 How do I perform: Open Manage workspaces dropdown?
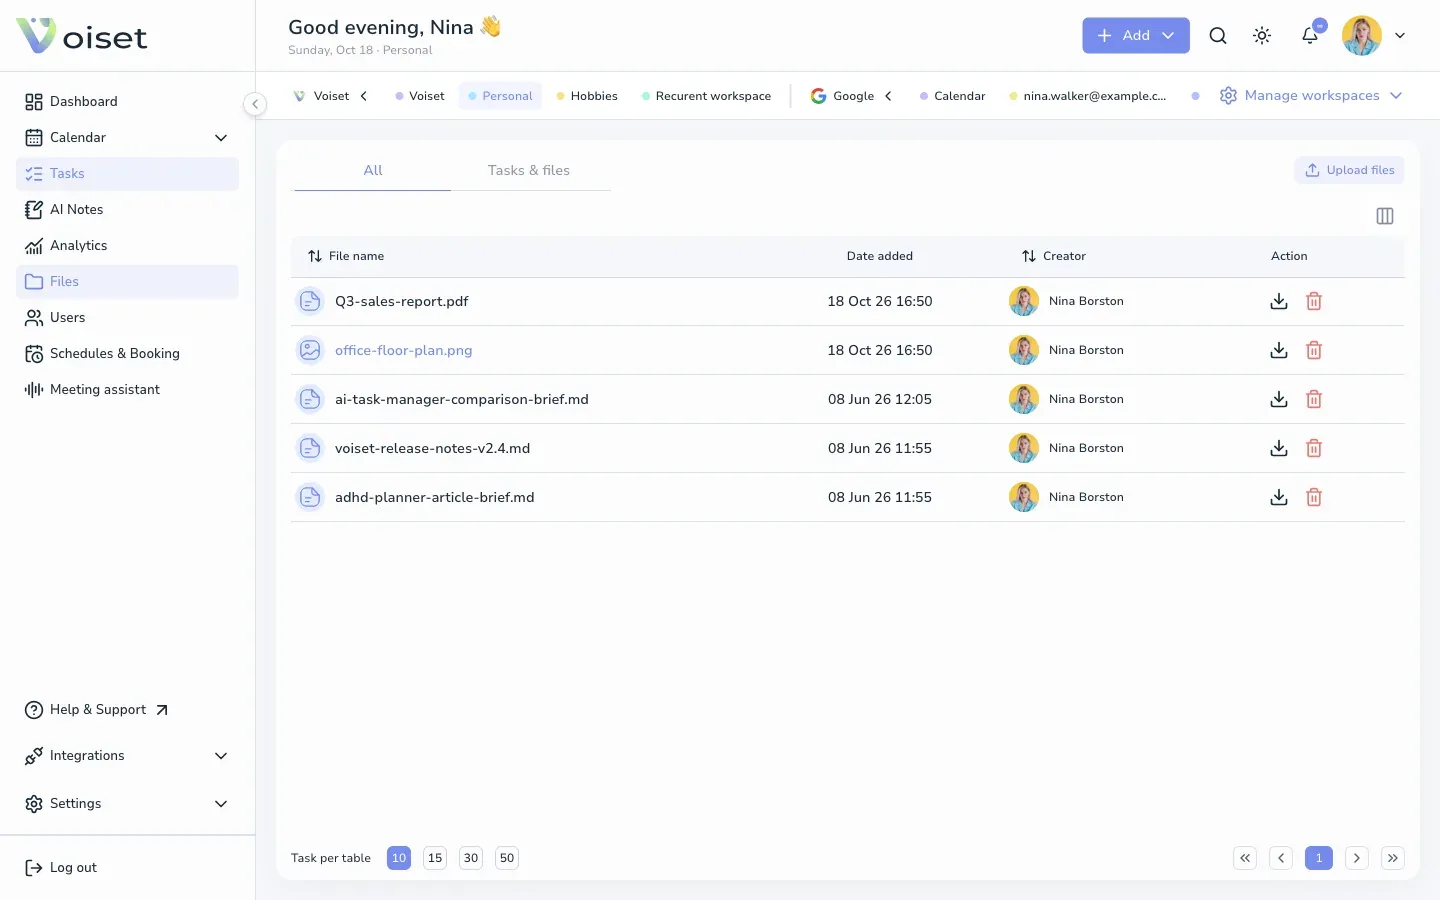pyautogui.click(x=1311, y=96)
